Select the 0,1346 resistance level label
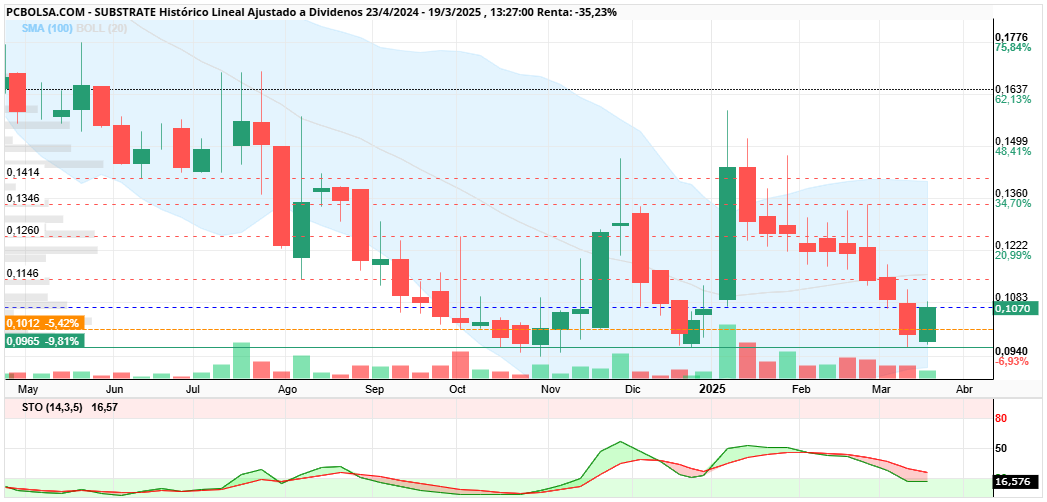 coord(23,198)
